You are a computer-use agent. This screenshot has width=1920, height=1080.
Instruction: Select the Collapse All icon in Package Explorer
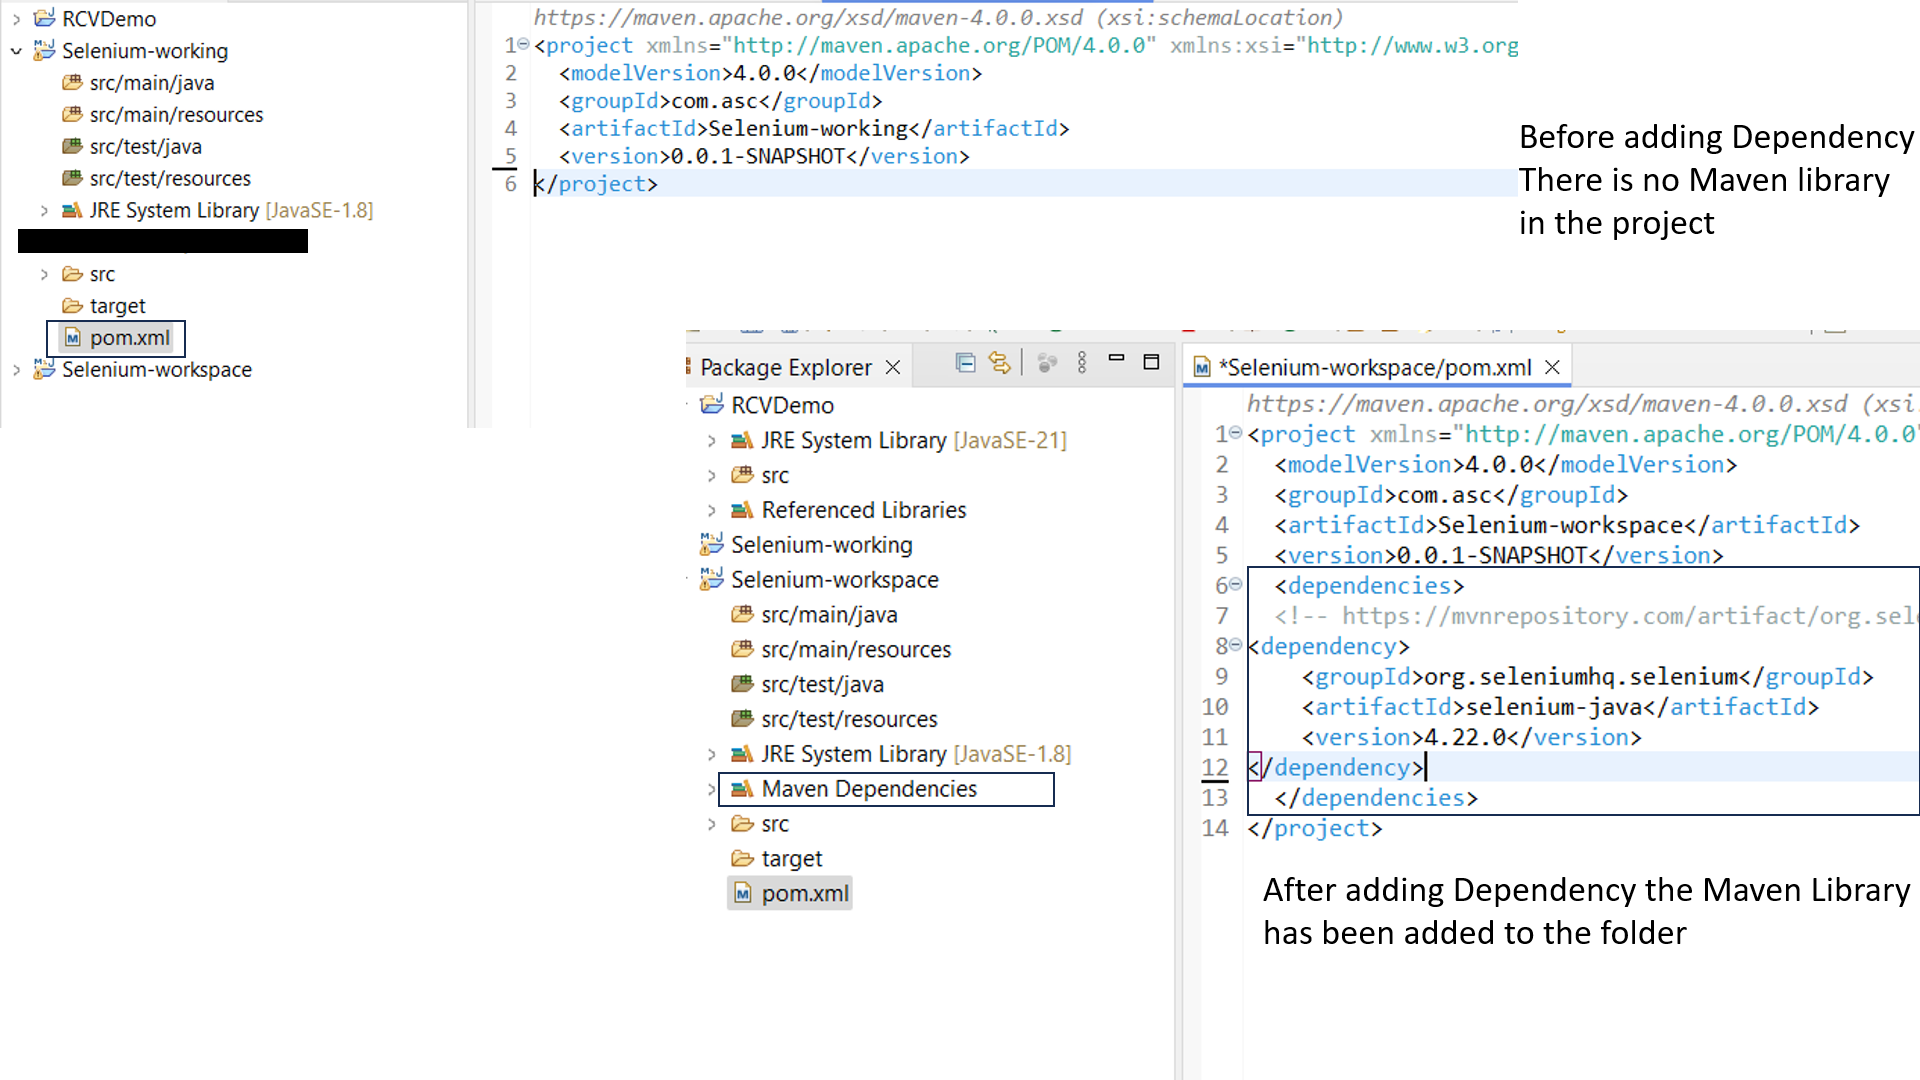pyautogui.click(x=965, y=363)
